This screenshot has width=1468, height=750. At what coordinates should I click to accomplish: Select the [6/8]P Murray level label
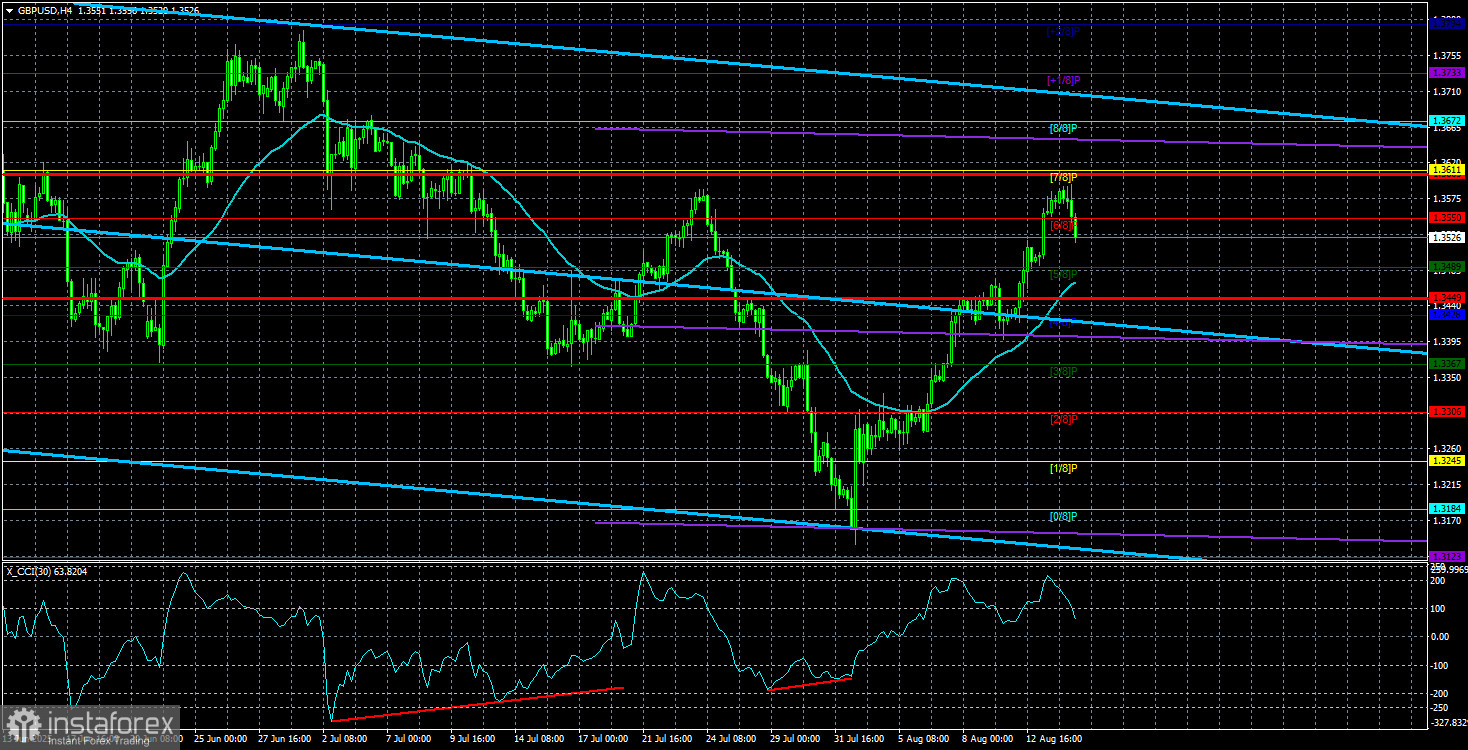point(1063,226)
